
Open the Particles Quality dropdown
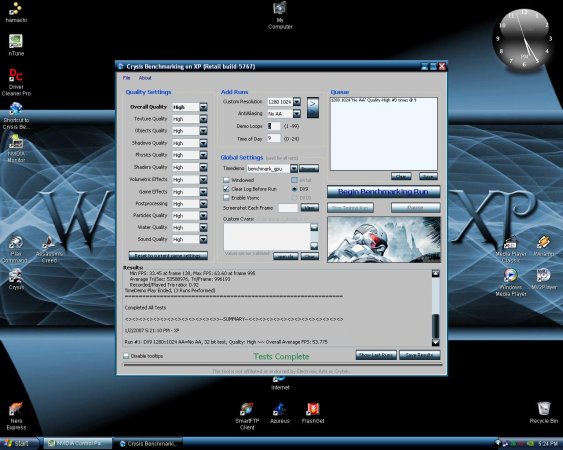coord(203,215)
